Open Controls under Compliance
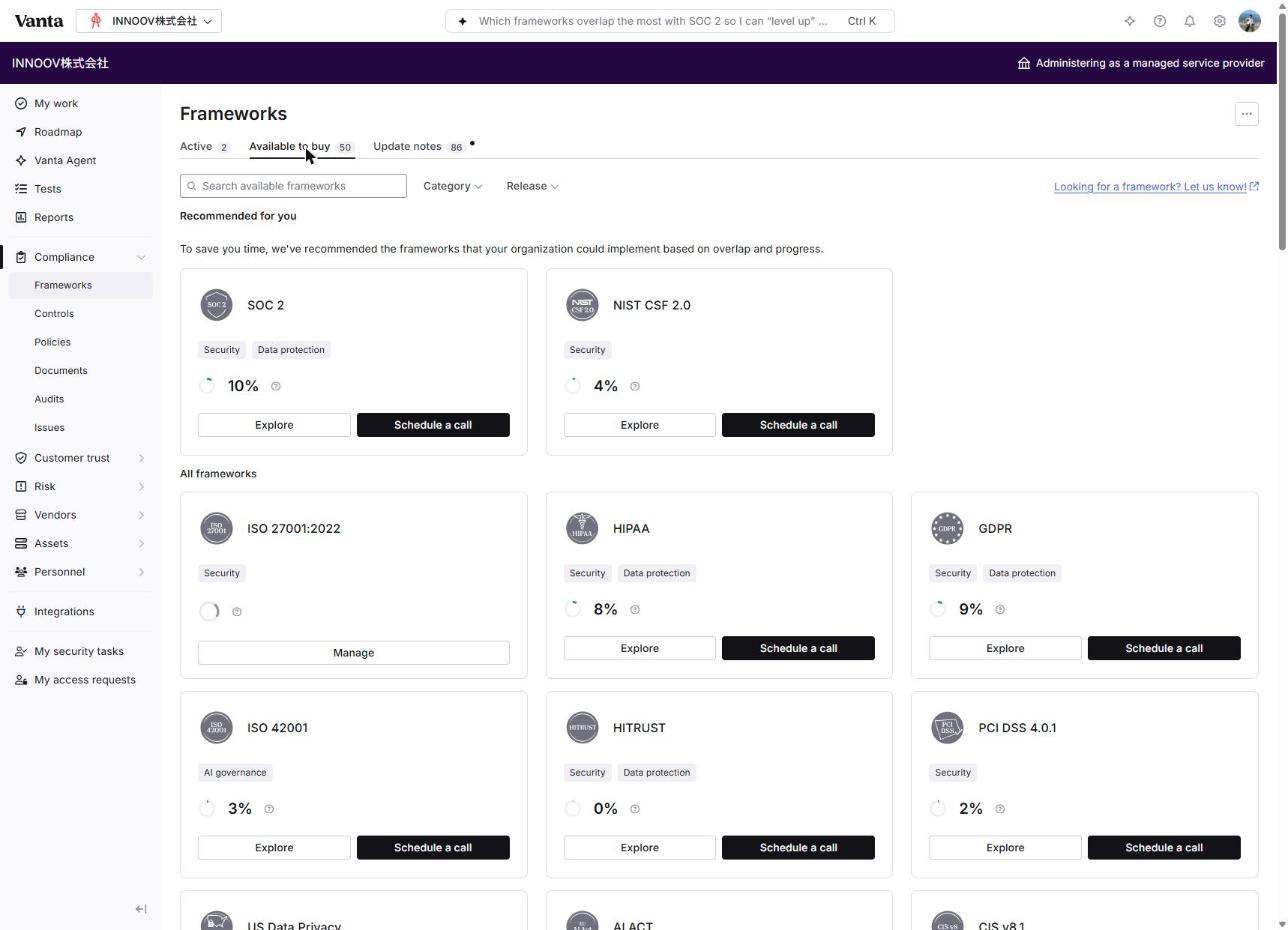Viewport: 1288px width, 930px height. [x=54, y=314]
